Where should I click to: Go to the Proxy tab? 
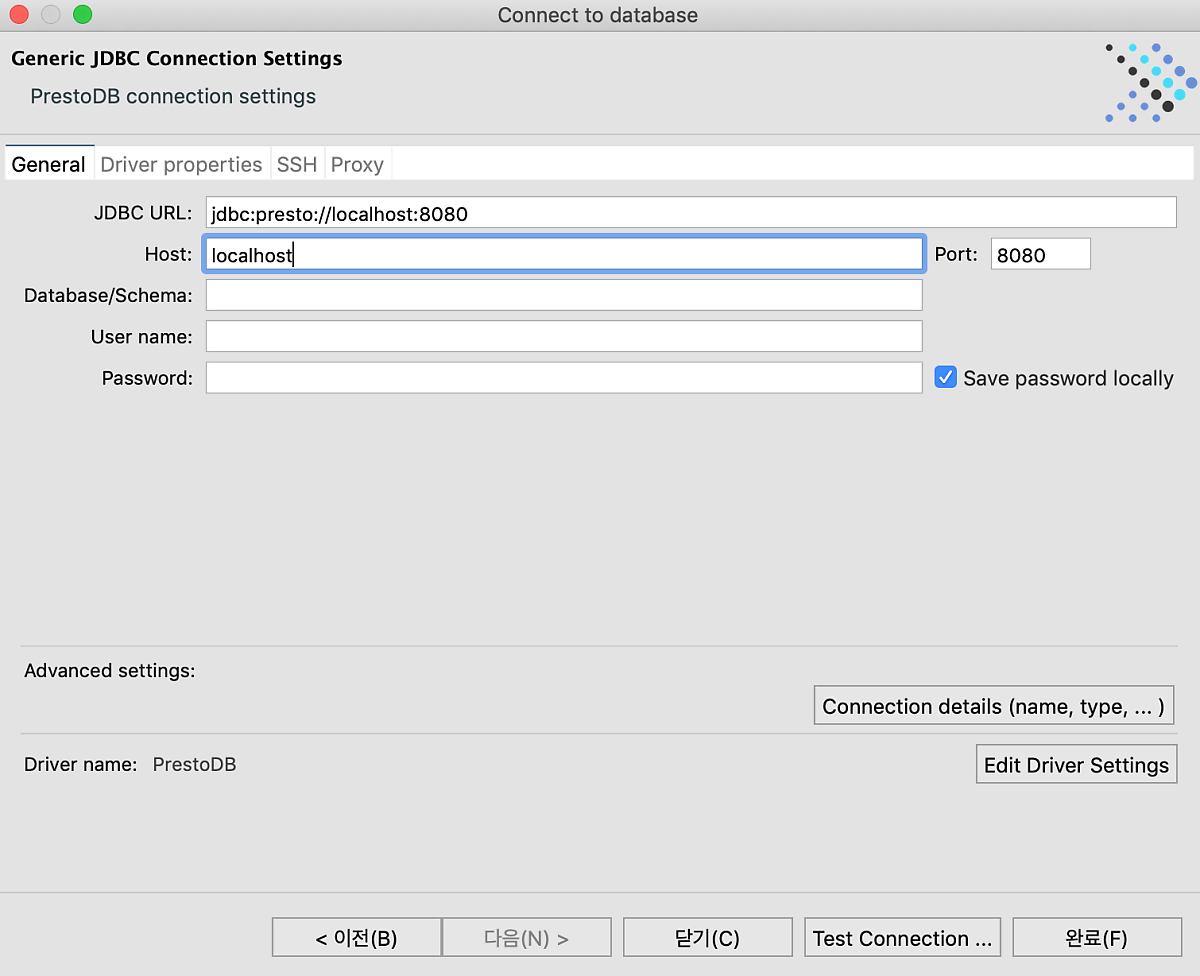pyautogui.click(x=357, y=164)
